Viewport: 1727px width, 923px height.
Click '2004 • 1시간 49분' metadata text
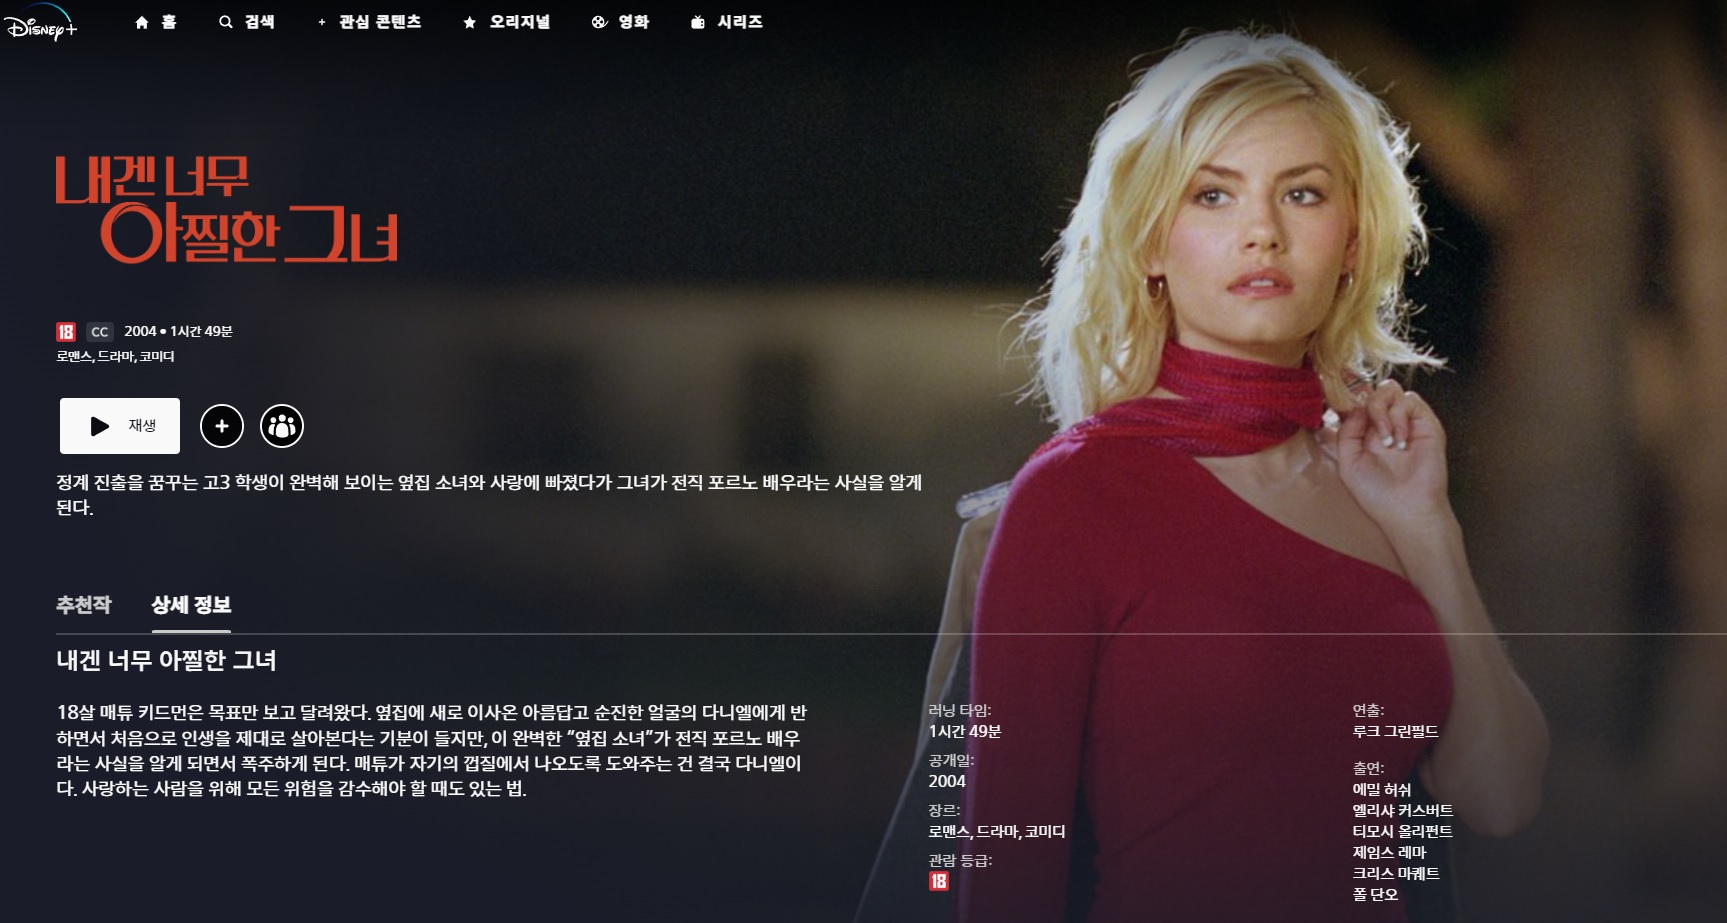[178, 331]
